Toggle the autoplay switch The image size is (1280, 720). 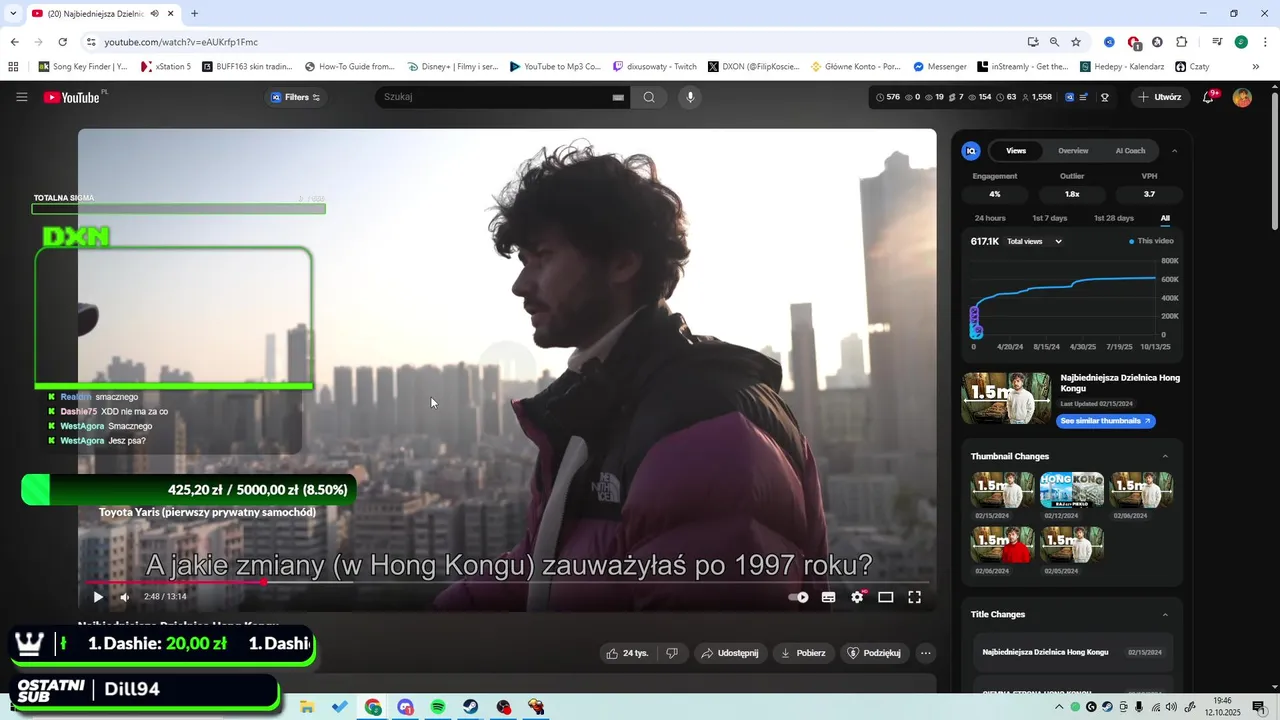click(798, 597)
